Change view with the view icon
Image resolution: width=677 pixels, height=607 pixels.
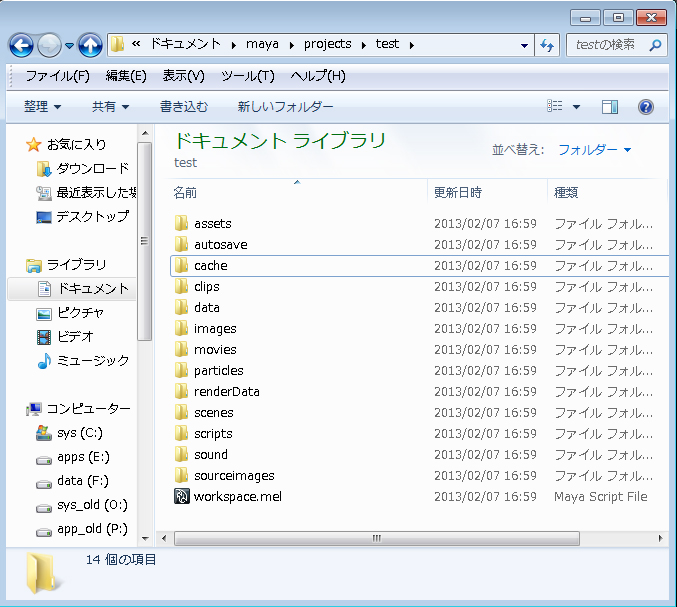[x=555, y=106]
